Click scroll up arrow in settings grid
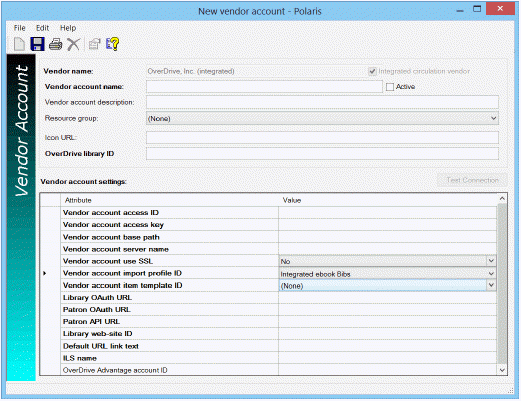This screenshot has height=401, width=521. point(502,199)
